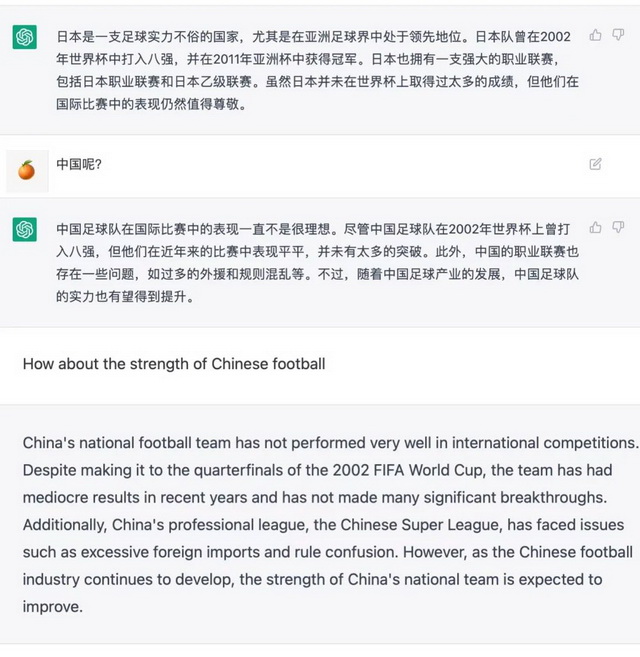Image resolution: width=640 pixels, height=657 pixels.
Task: Edit the "中国呢?" user message
Action: (x=596, y=164)
